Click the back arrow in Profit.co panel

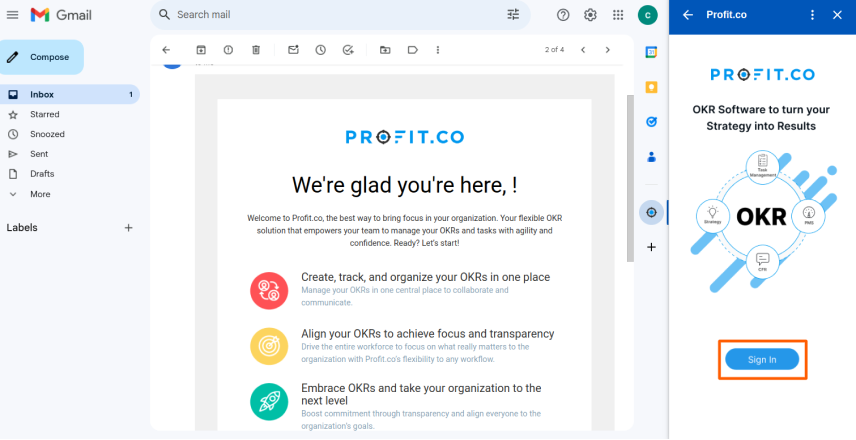point(688,15)
